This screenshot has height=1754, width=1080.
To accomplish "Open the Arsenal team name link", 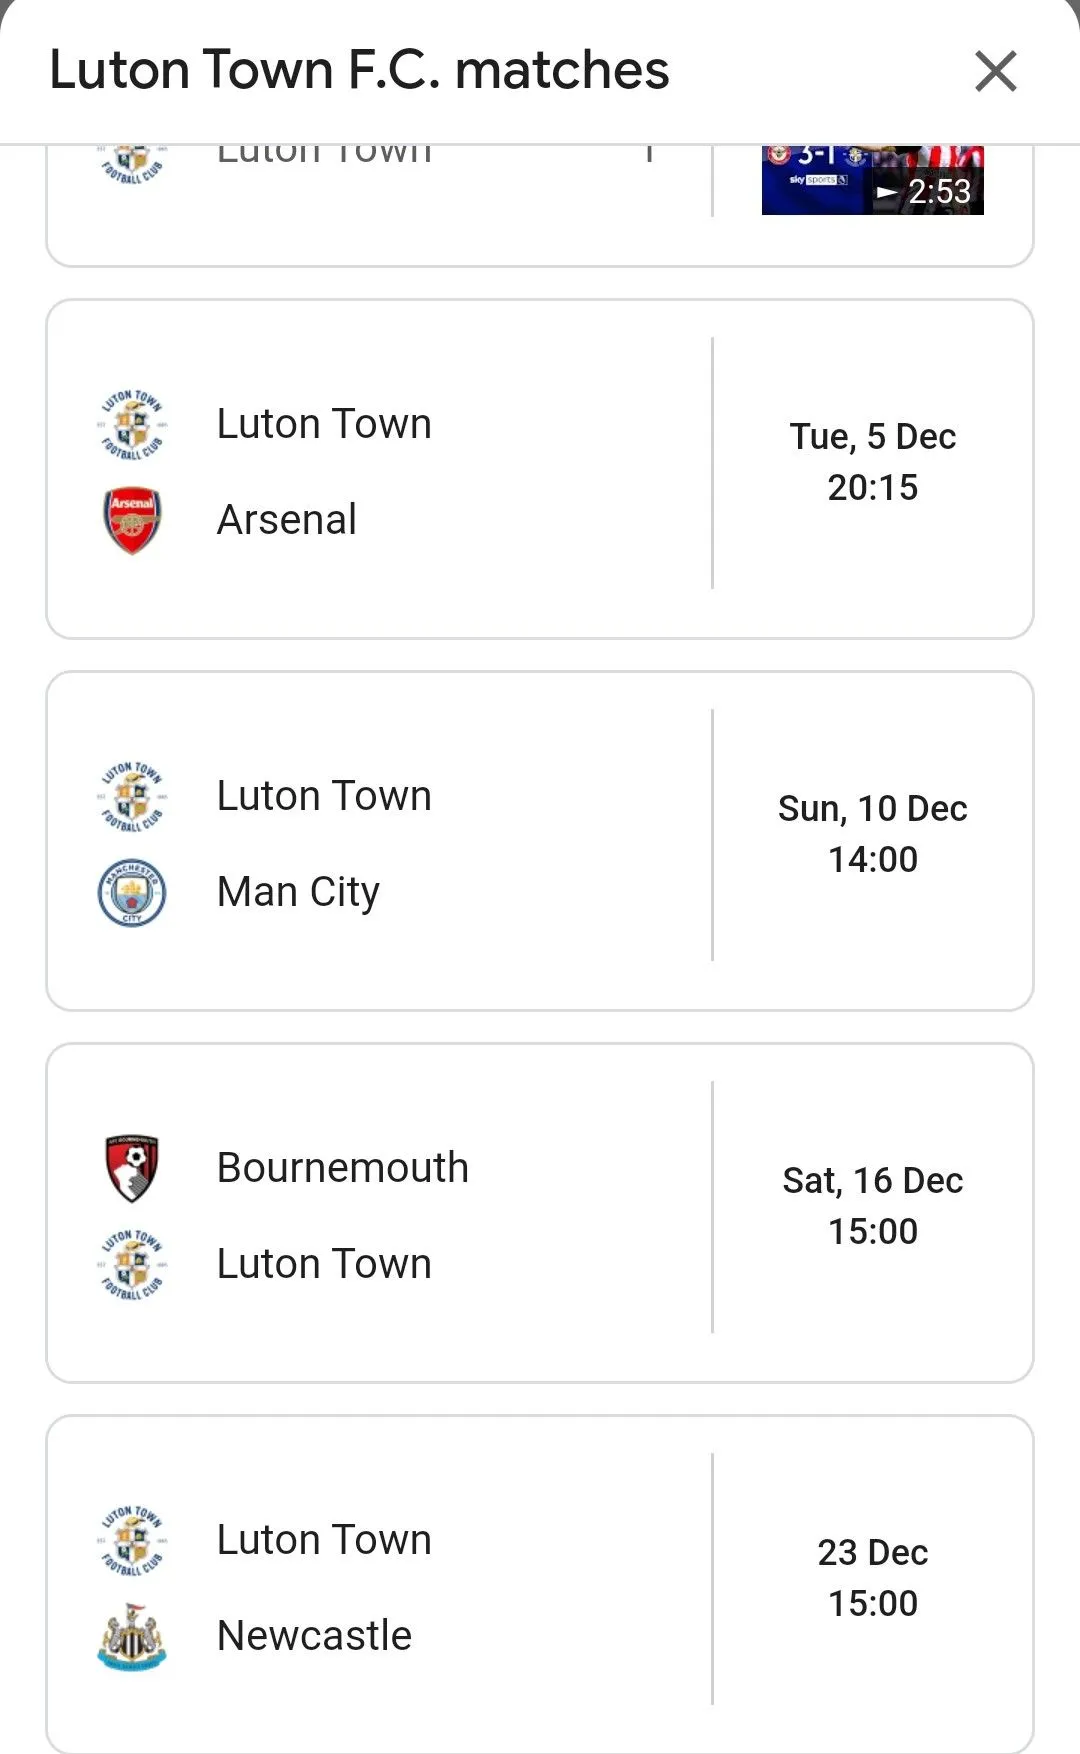I will 287,520.
